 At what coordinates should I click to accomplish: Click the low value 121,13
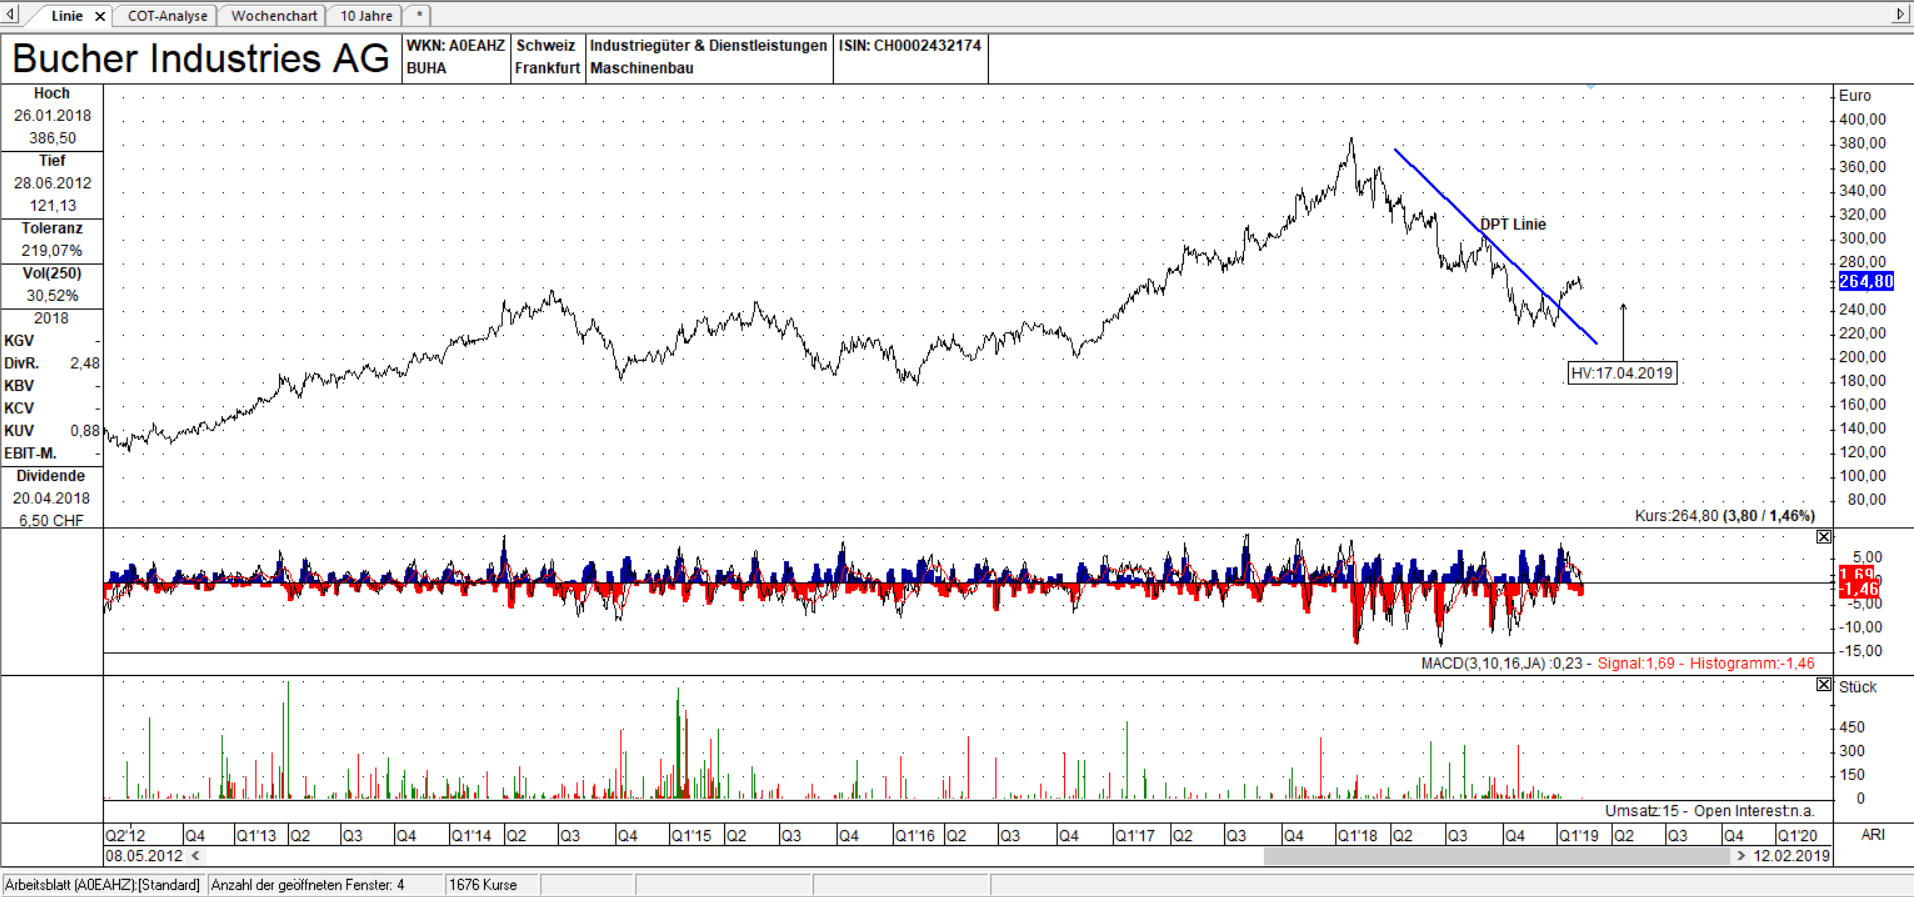pyautogui.click(x=52, y=205)
